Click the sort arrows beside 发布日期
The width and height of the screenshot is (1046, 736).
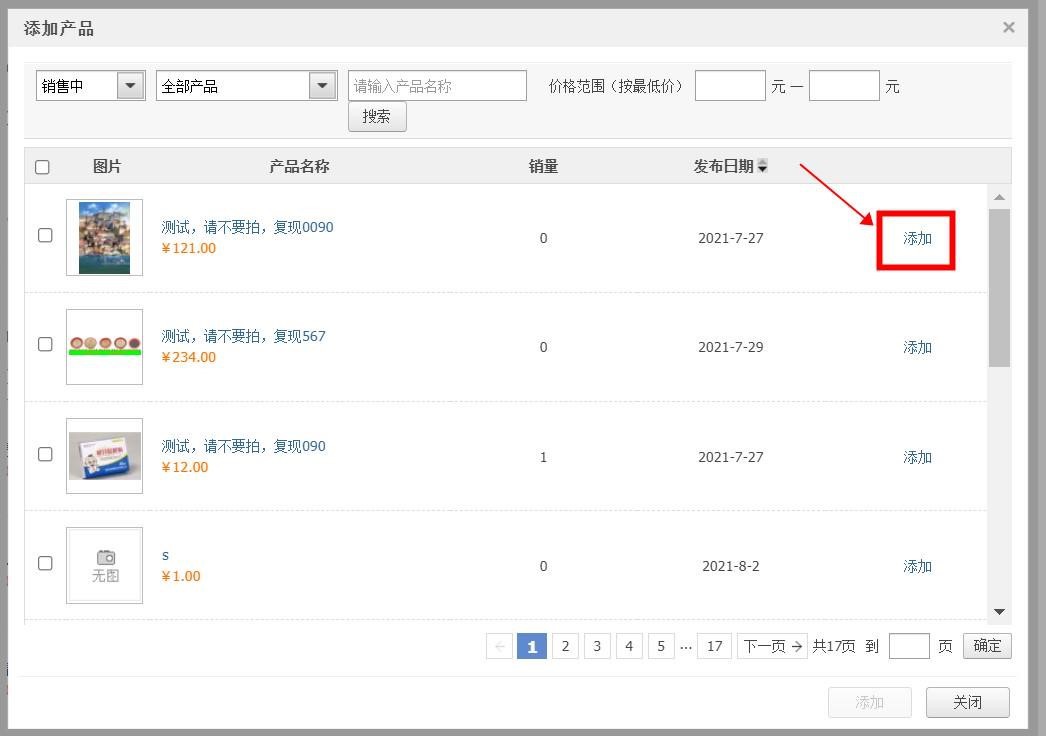point(763,167)
